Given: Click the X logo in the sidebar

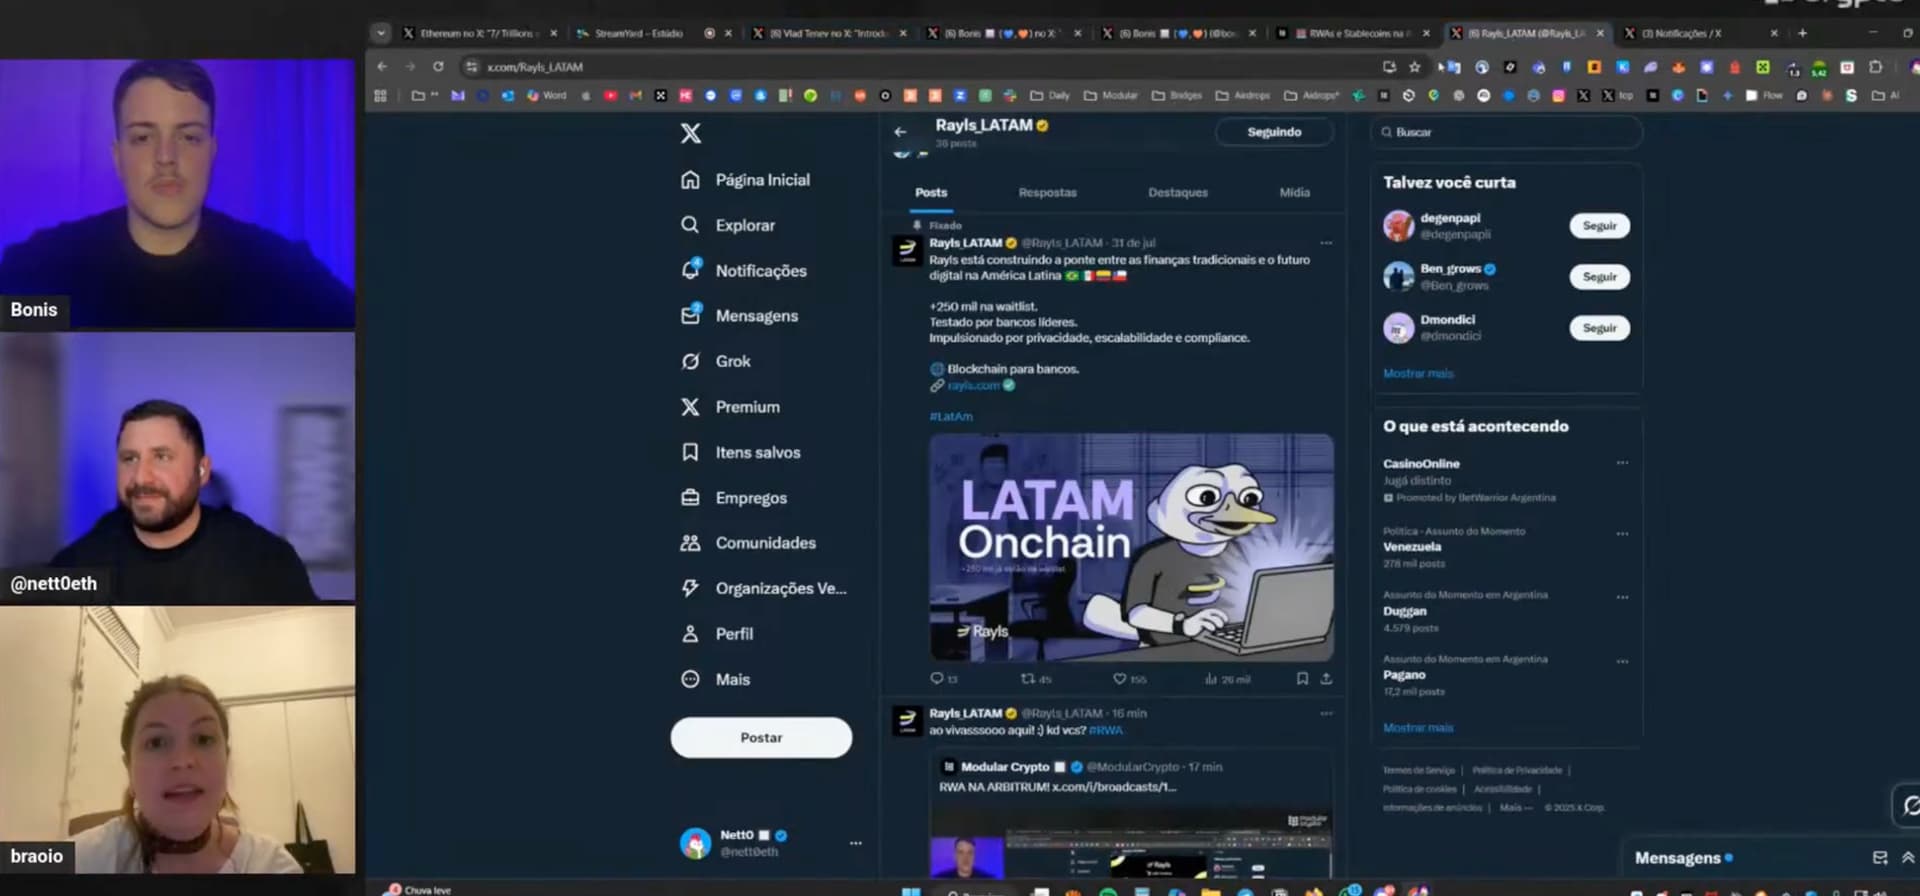Looking at the screenshot, I should coord(691,133).
